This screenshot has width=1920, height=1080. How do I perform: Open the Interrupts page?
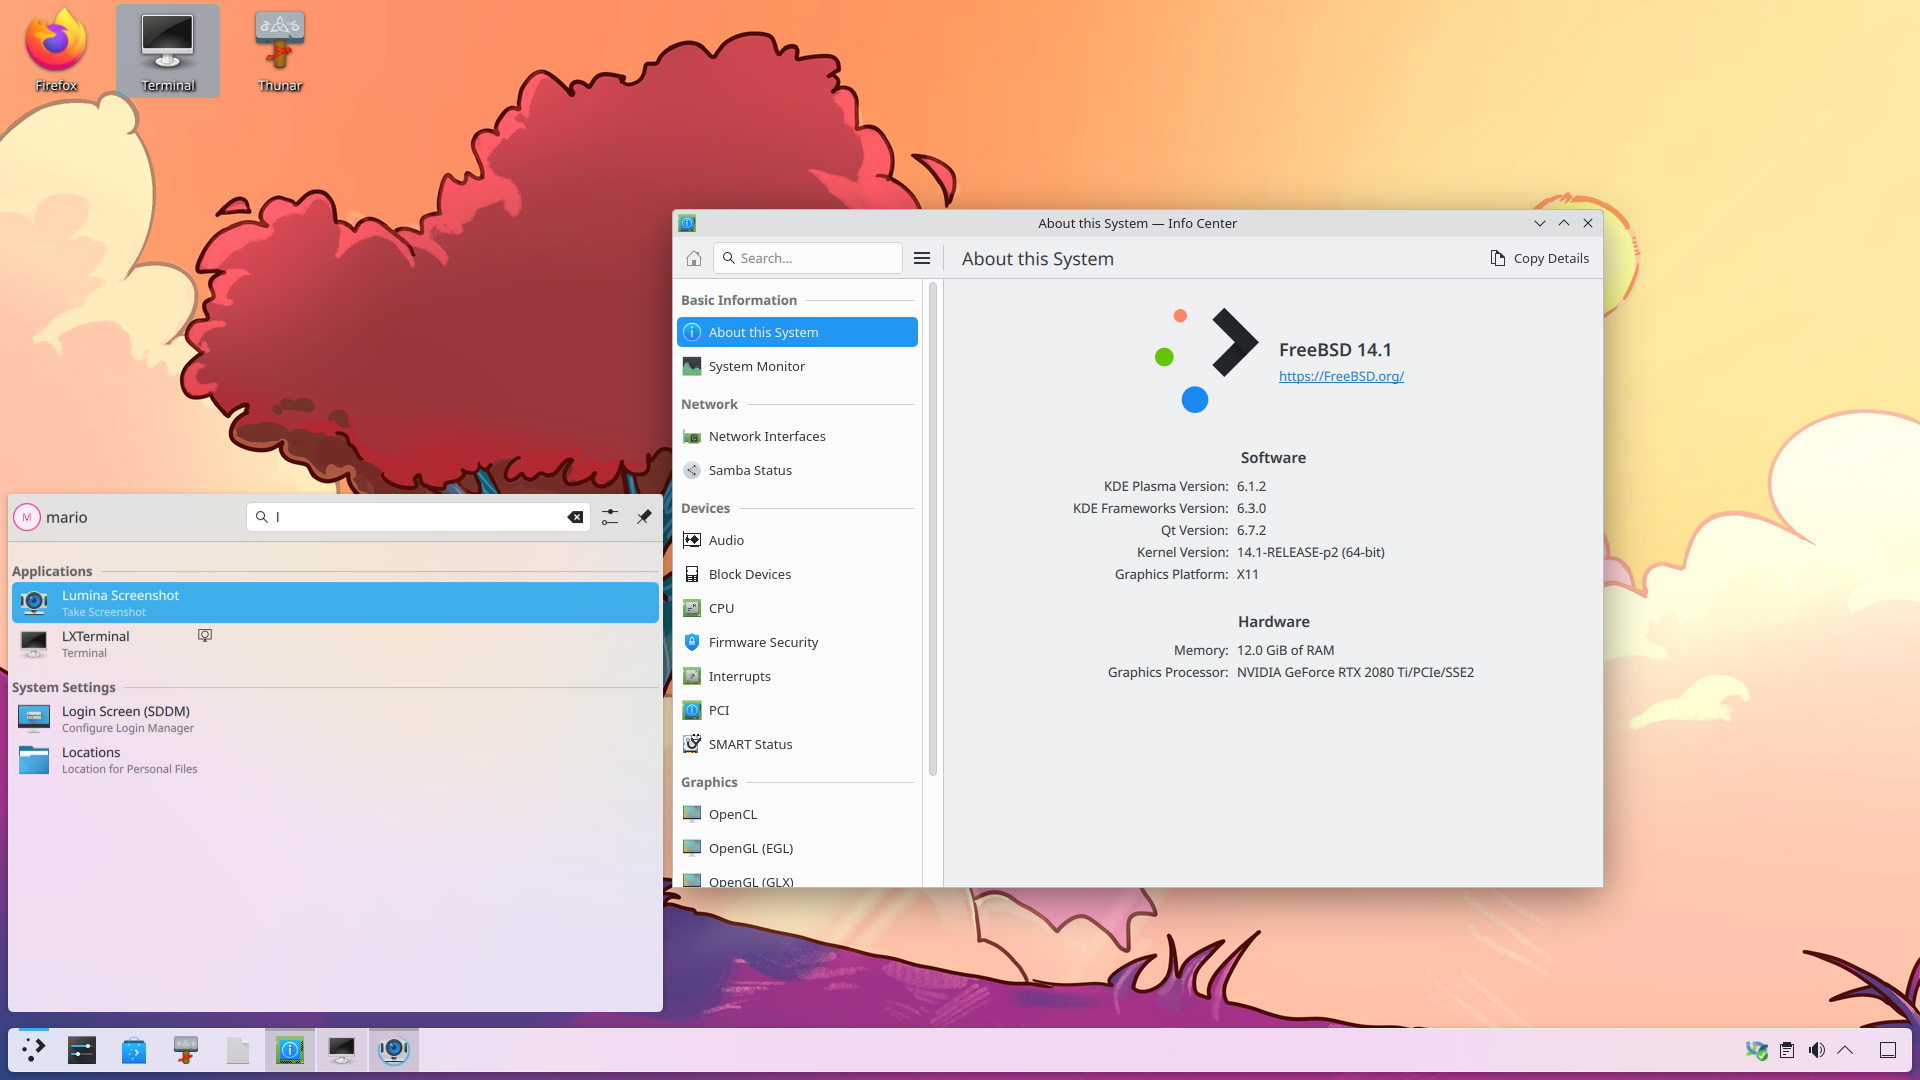pos(797,676)
